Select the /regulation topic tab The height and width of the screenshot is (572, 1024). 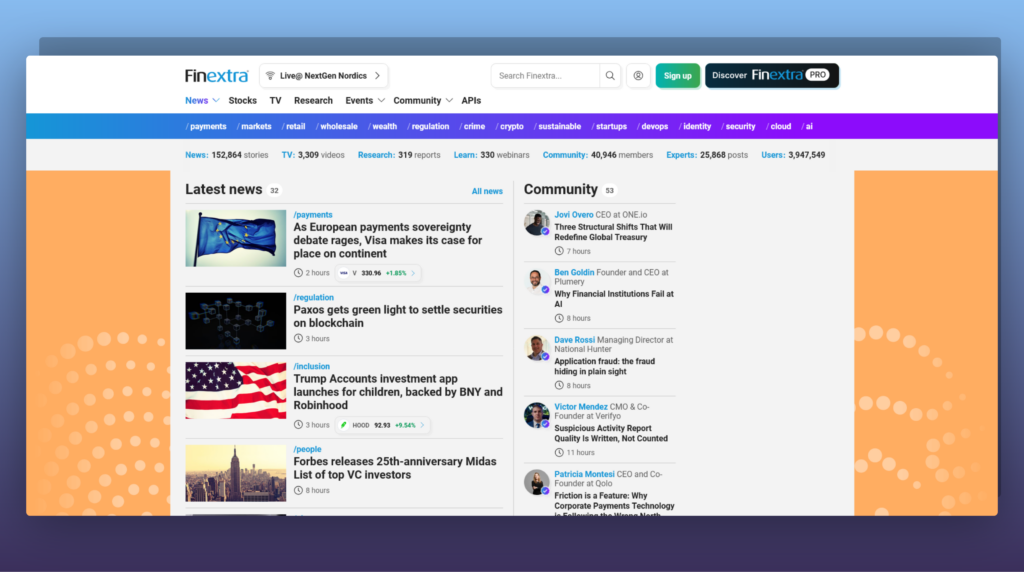(428, 127)
